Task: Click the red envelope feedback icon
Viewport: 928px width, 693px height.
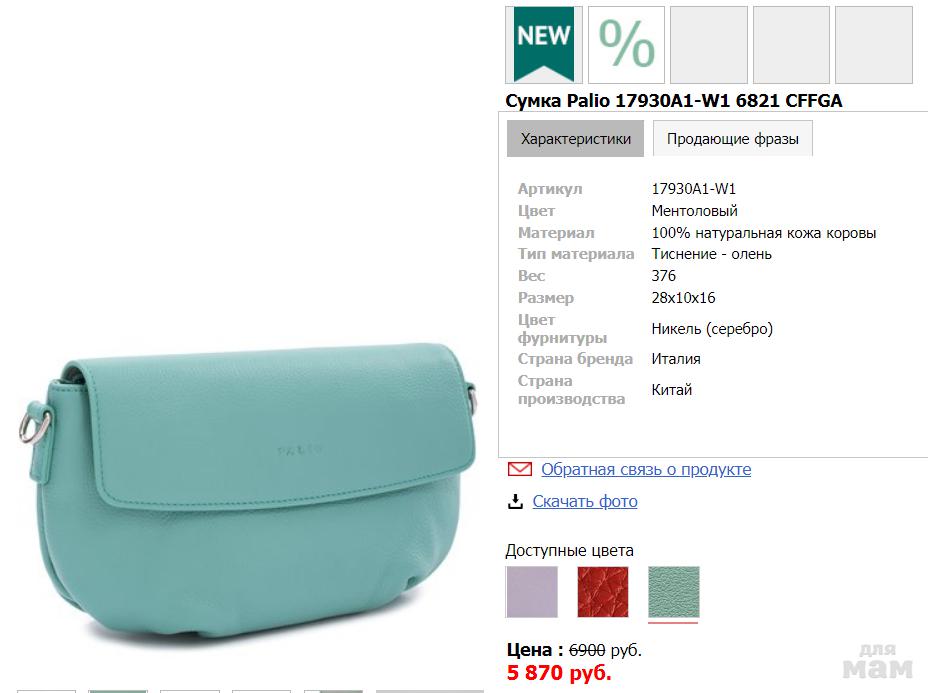Action: [x=519, y=469]
